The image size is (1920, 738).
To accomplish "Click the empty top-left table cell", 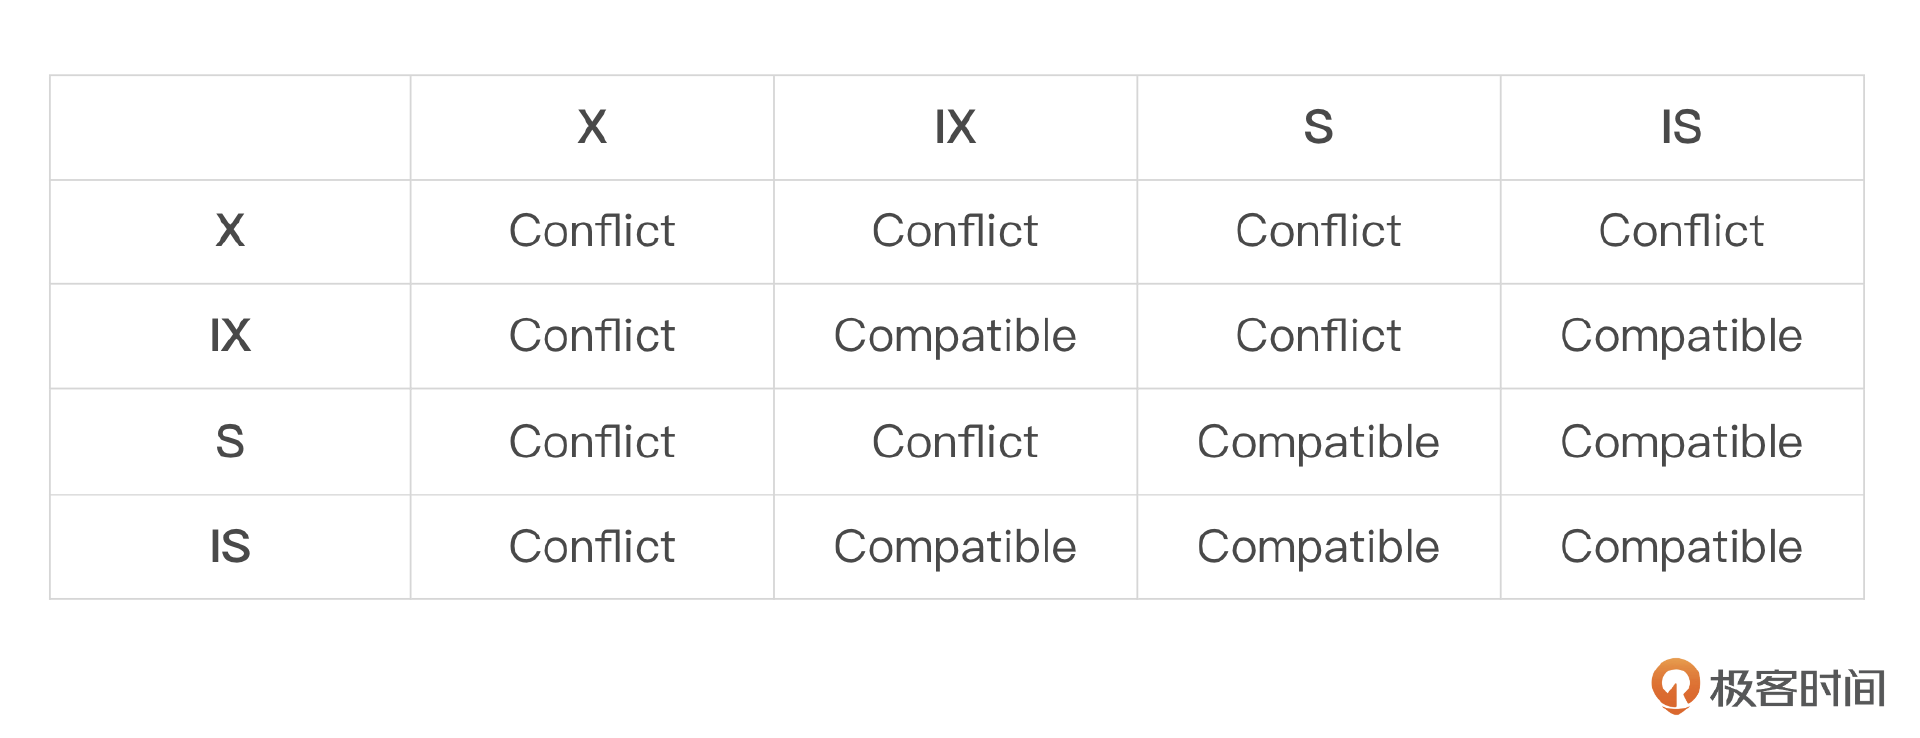I will [x=230, y=128].
